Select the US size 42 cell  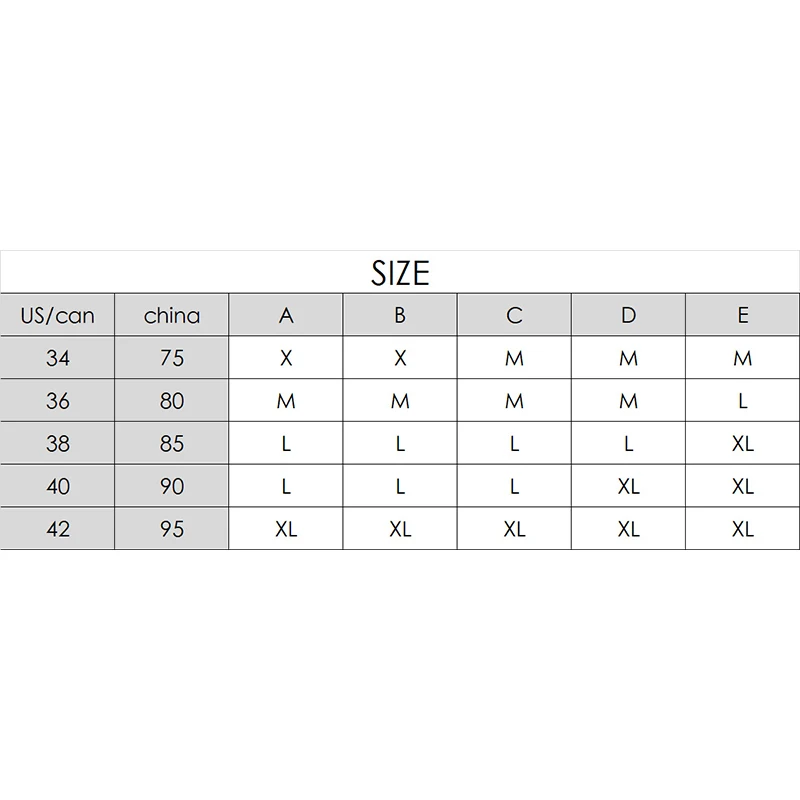tap(57, 529)
